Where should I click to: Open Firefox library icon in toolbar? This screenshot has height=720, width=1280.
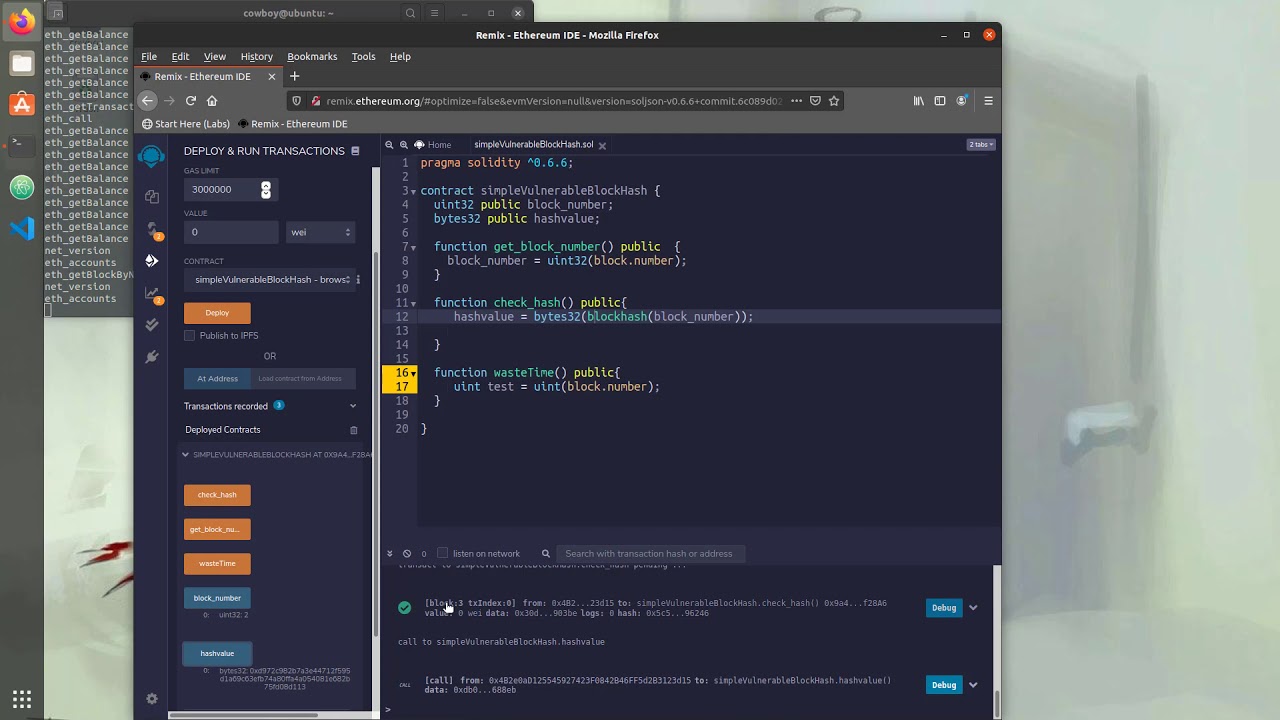pyautogui.click(x=919, y=100)
